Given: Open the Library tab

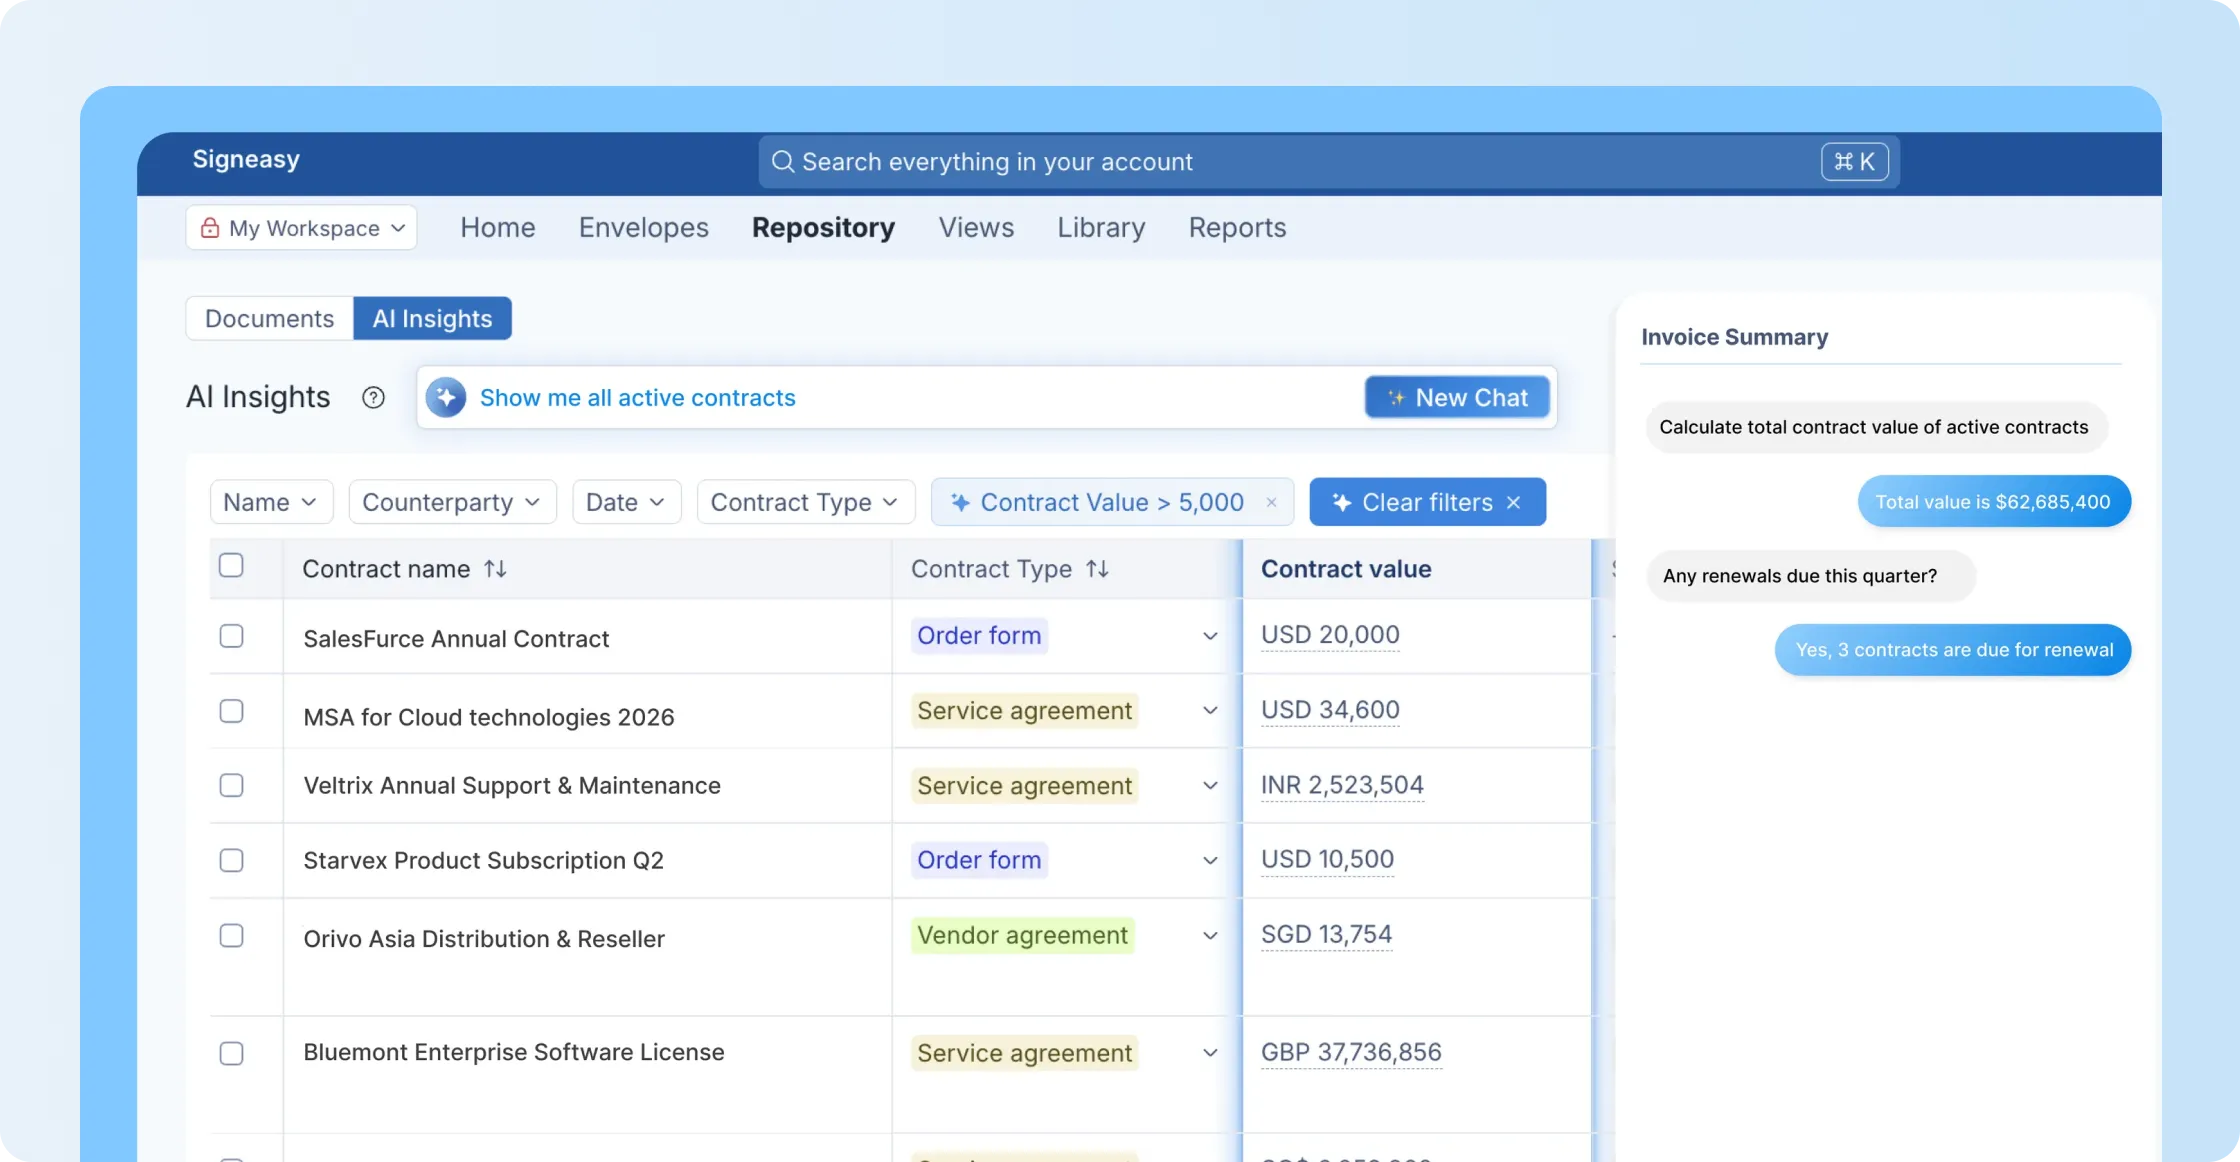Looking at the screenshot, I should [1101, 228].
